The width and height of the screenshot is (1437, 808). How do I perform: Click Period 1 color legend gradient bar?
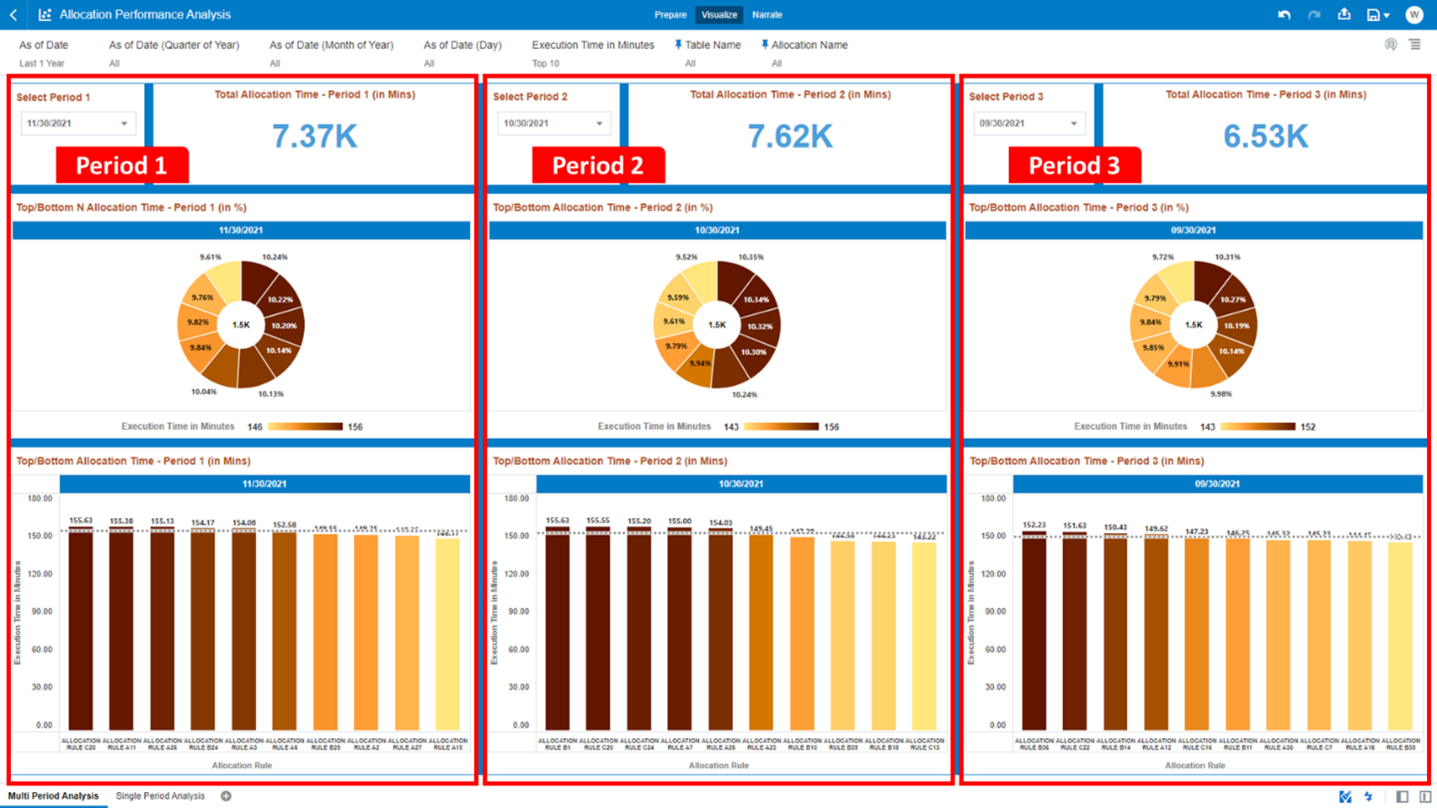coord(305,427)
